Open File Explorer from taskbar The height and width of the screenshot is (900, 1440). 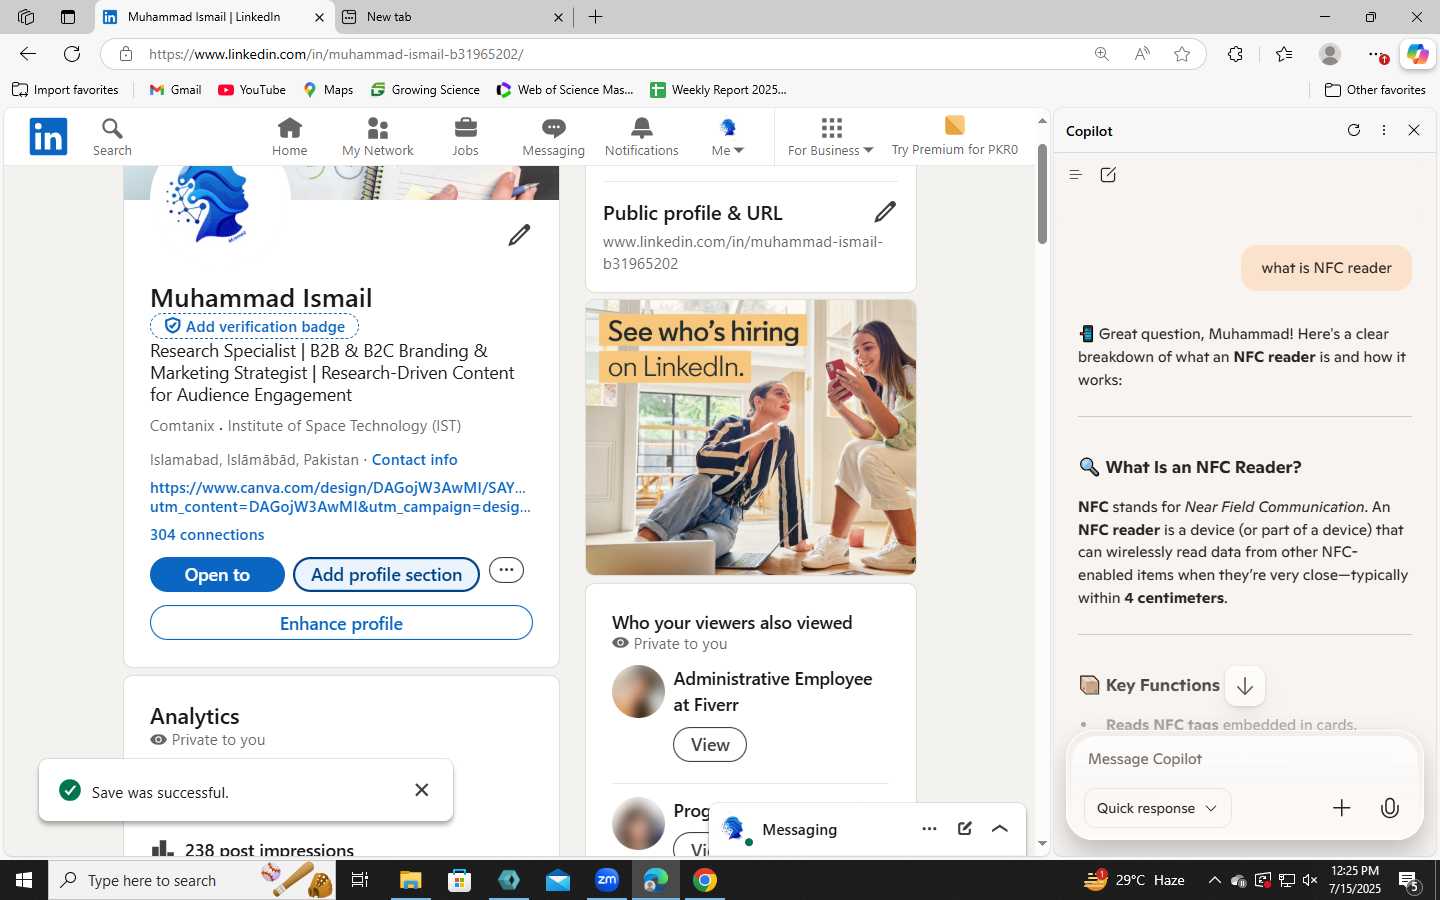[x=410, y=880]
